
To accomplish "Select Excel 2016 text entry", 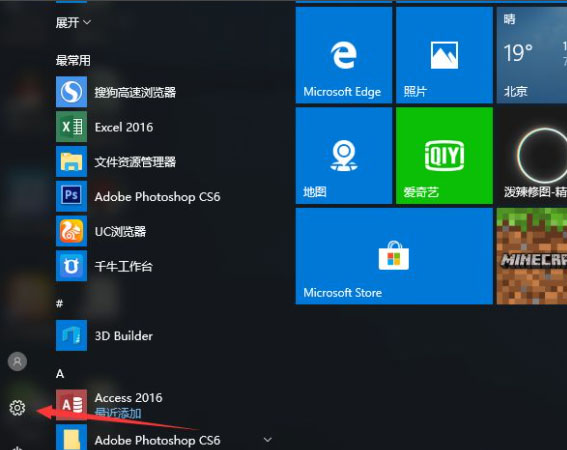I will point(124,127).
